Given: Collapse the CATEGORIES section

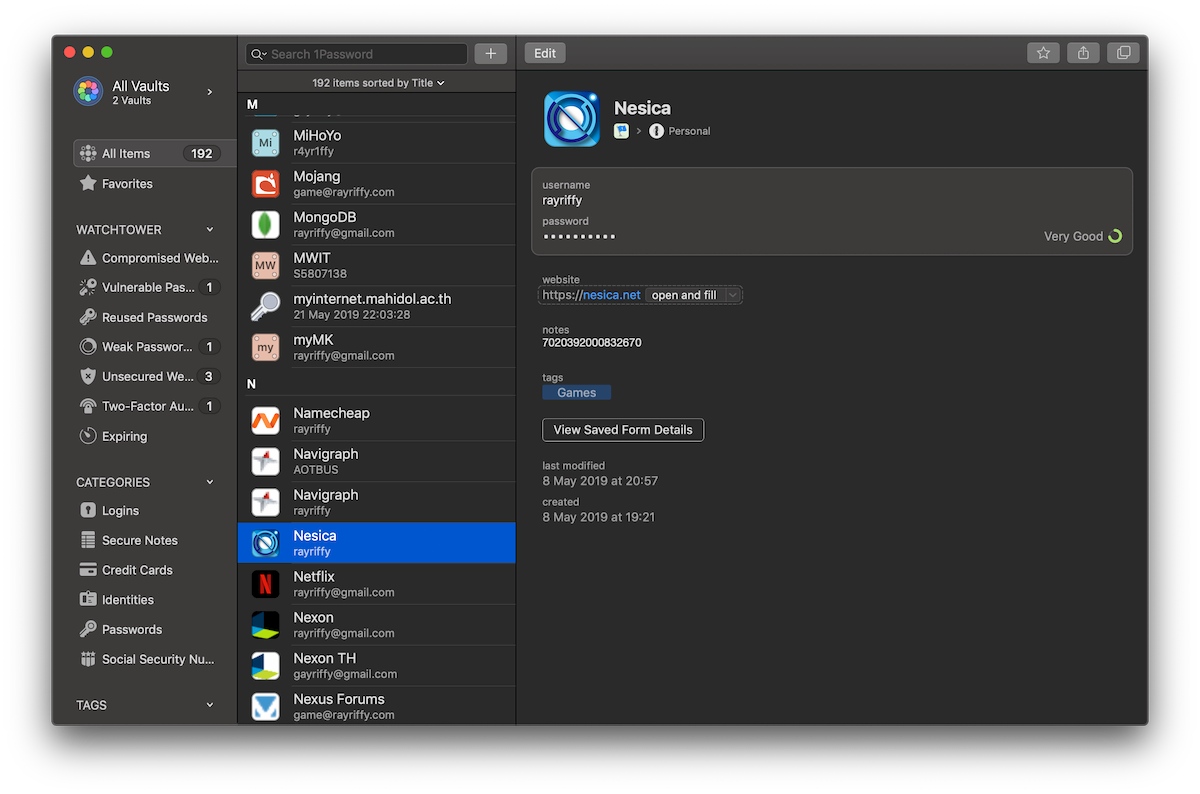Looking at the screenshot, I should click(209, 482).
